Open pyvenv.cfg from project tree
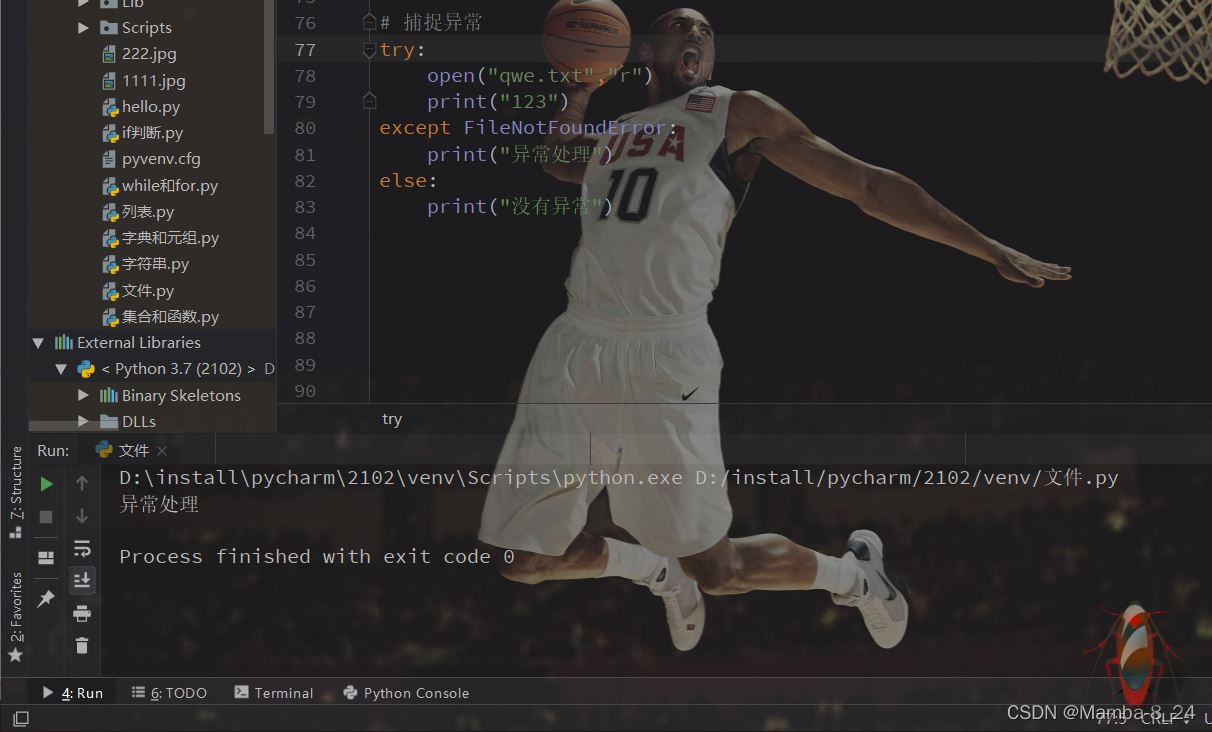 click(x=161, y=159)
